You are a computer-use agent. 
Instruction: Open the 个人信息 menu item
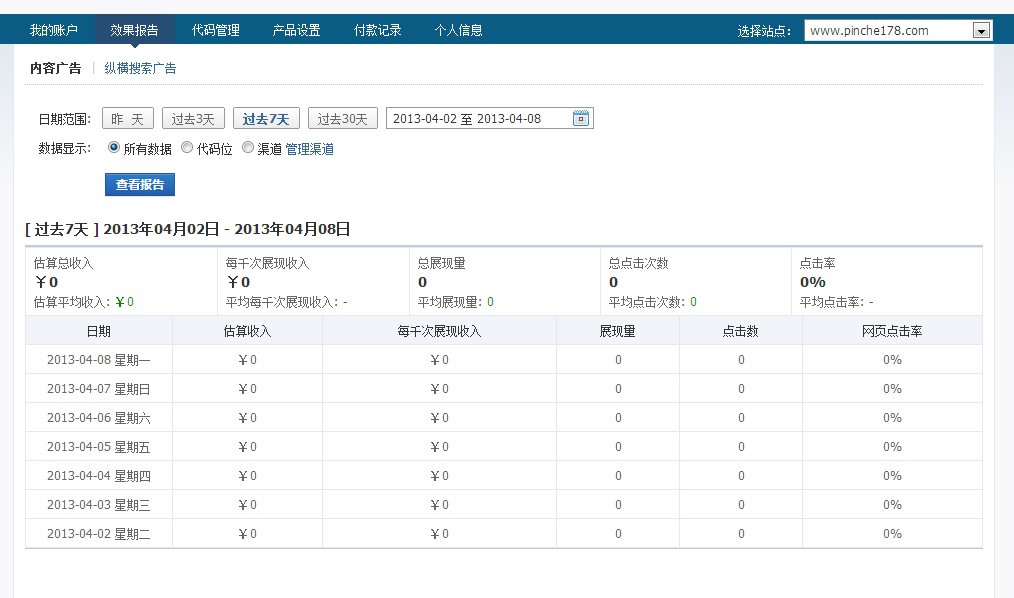[459, 30]
